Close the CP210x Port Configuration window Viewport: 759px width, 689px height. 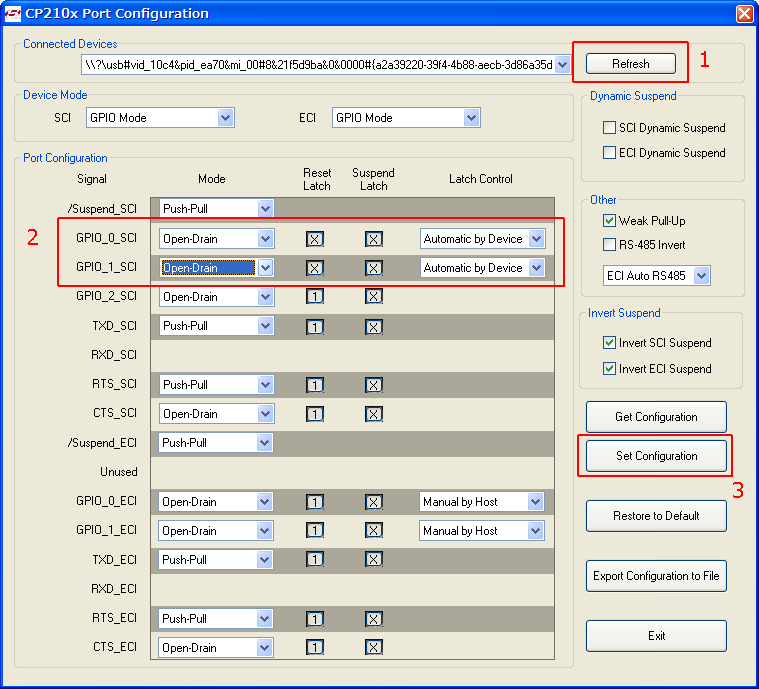(744, 14)
